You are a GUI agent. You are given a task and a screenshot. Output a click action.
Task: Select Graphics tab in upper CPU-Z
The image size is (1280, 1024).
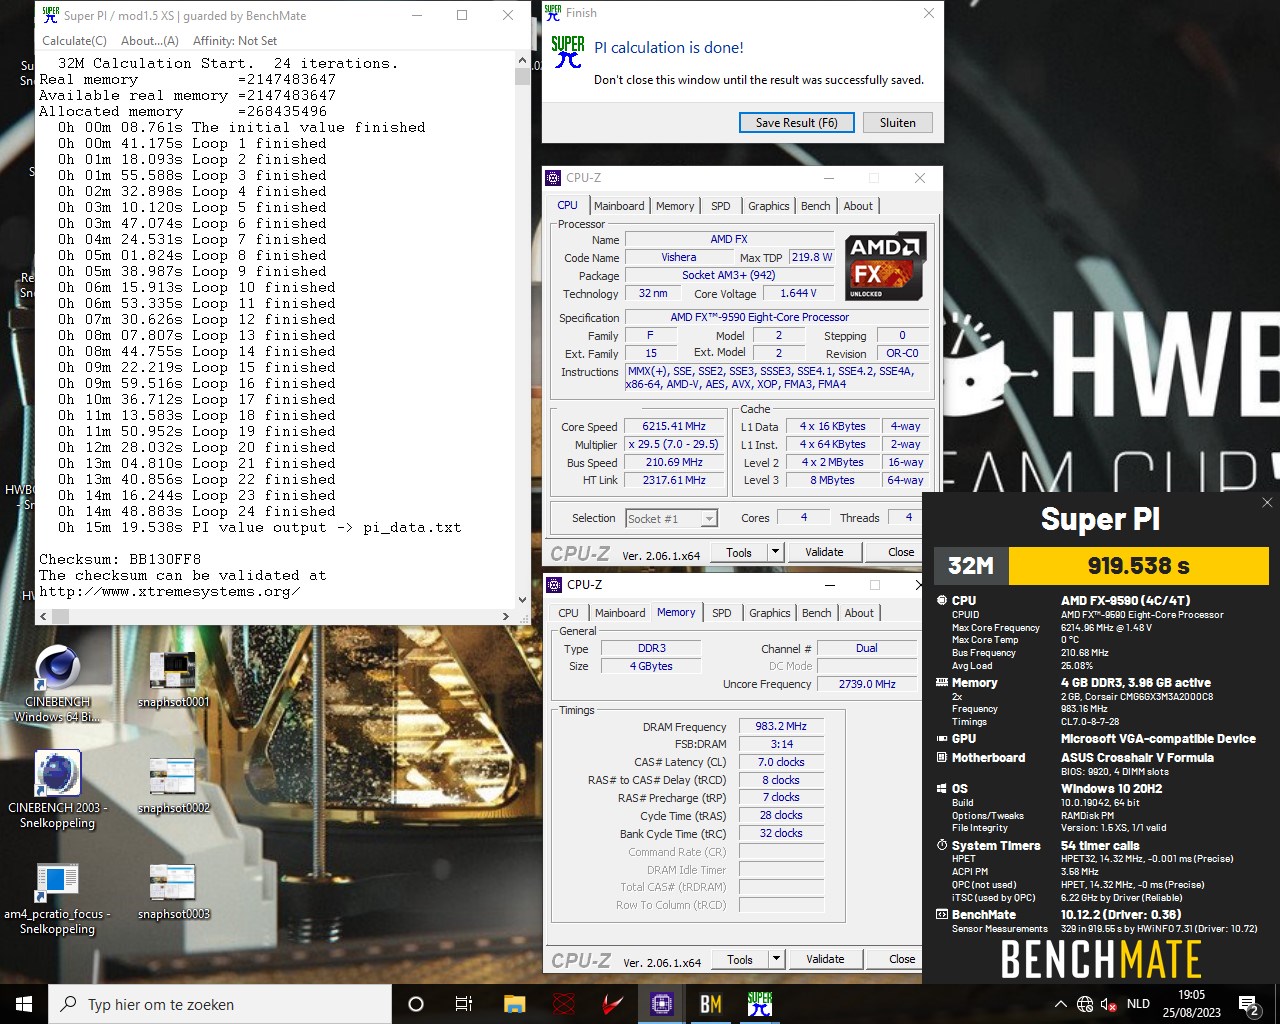click(x=768, y=206)
